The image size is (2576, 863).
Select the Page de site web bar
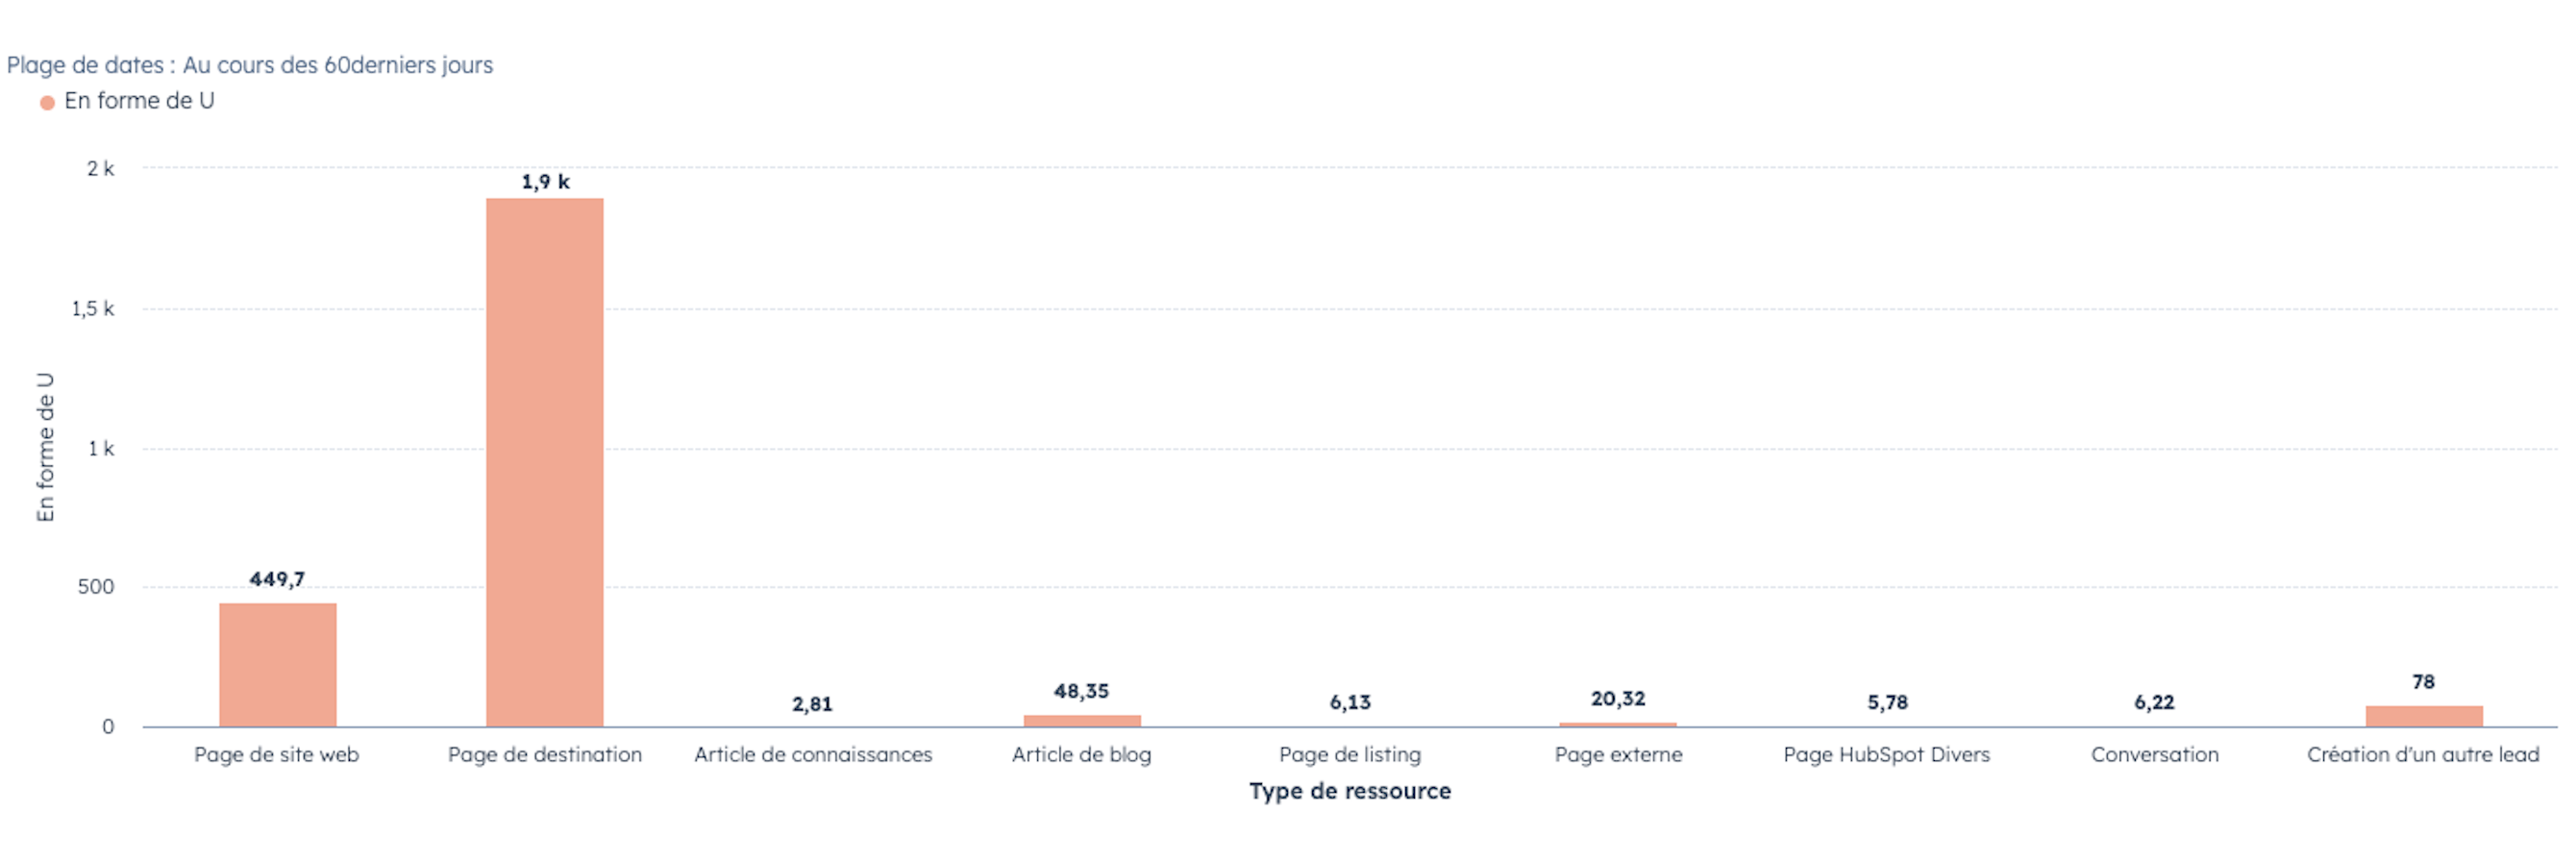click(x=277, y=664)
